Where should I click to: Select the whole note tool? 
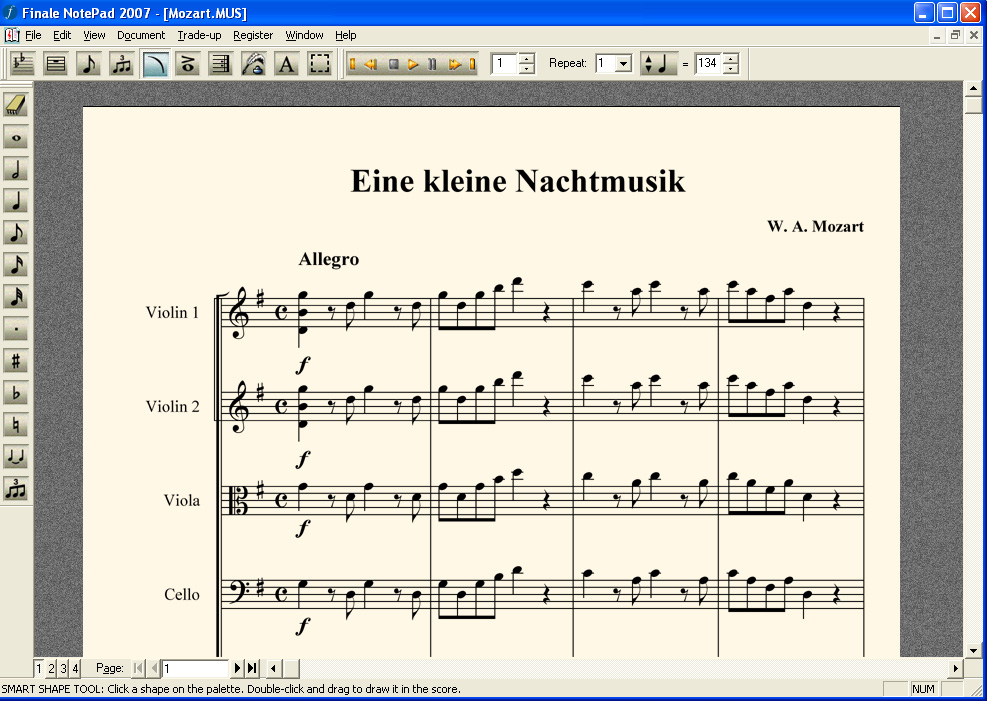click(x=15, y=137)
